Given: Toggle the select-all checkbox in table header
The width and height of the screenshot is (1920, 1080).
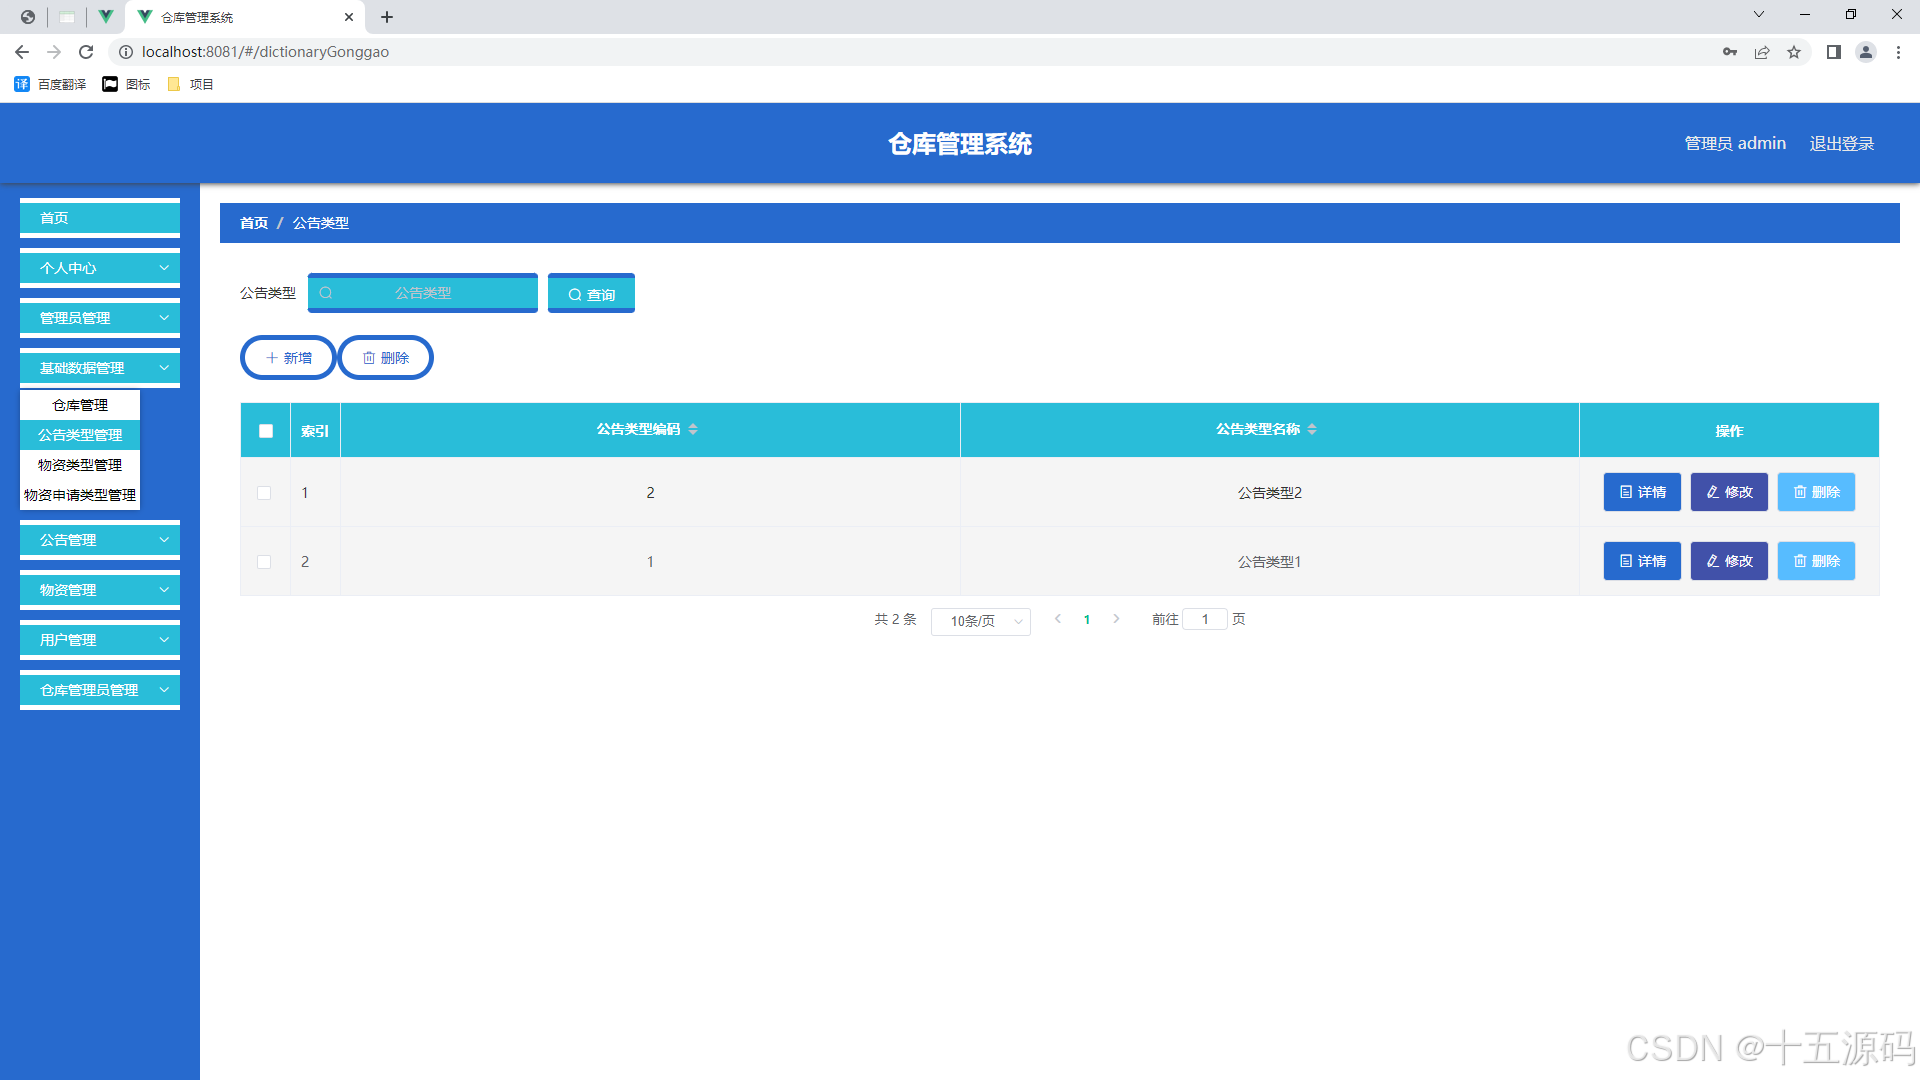Looking at the screenshot, I should tap(266, 431).
